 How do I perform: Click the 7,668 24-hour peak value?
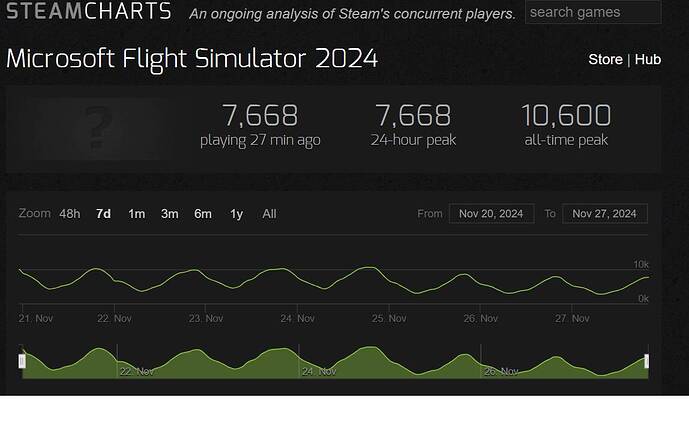(x=413, y=115)
